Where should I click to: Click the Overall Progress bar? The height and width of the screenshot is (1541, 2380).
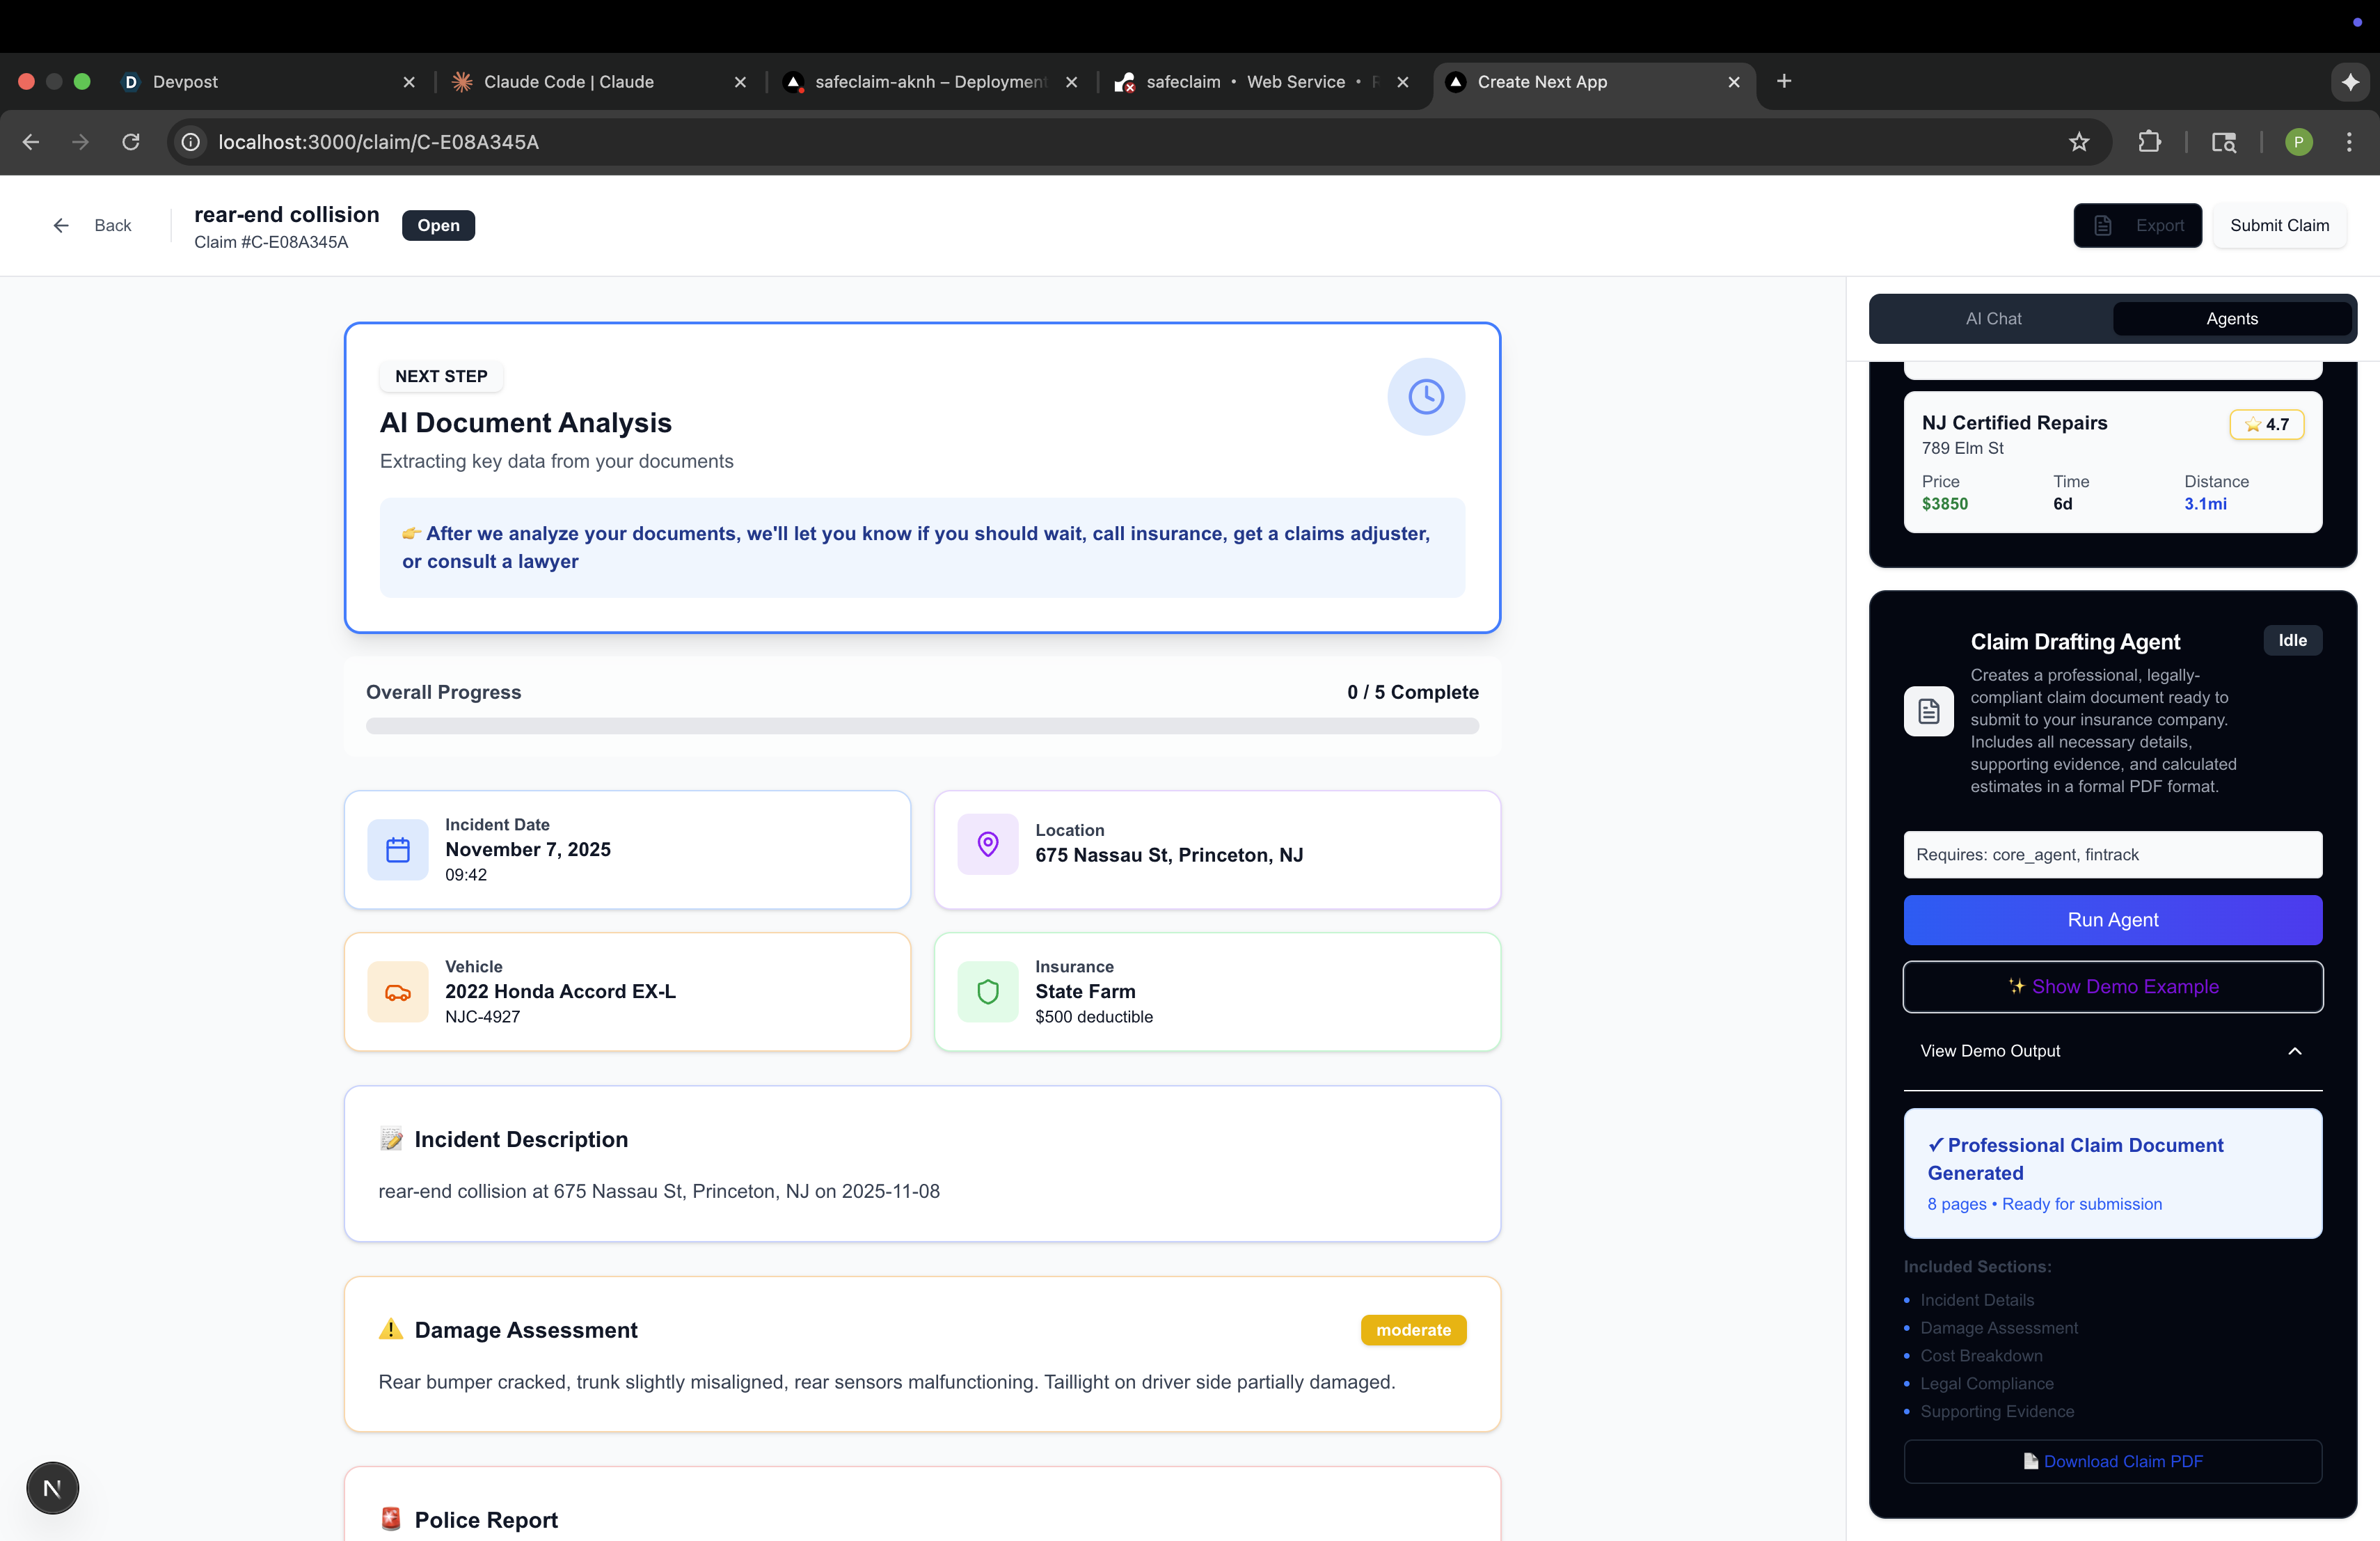click(x=921, y=726)
